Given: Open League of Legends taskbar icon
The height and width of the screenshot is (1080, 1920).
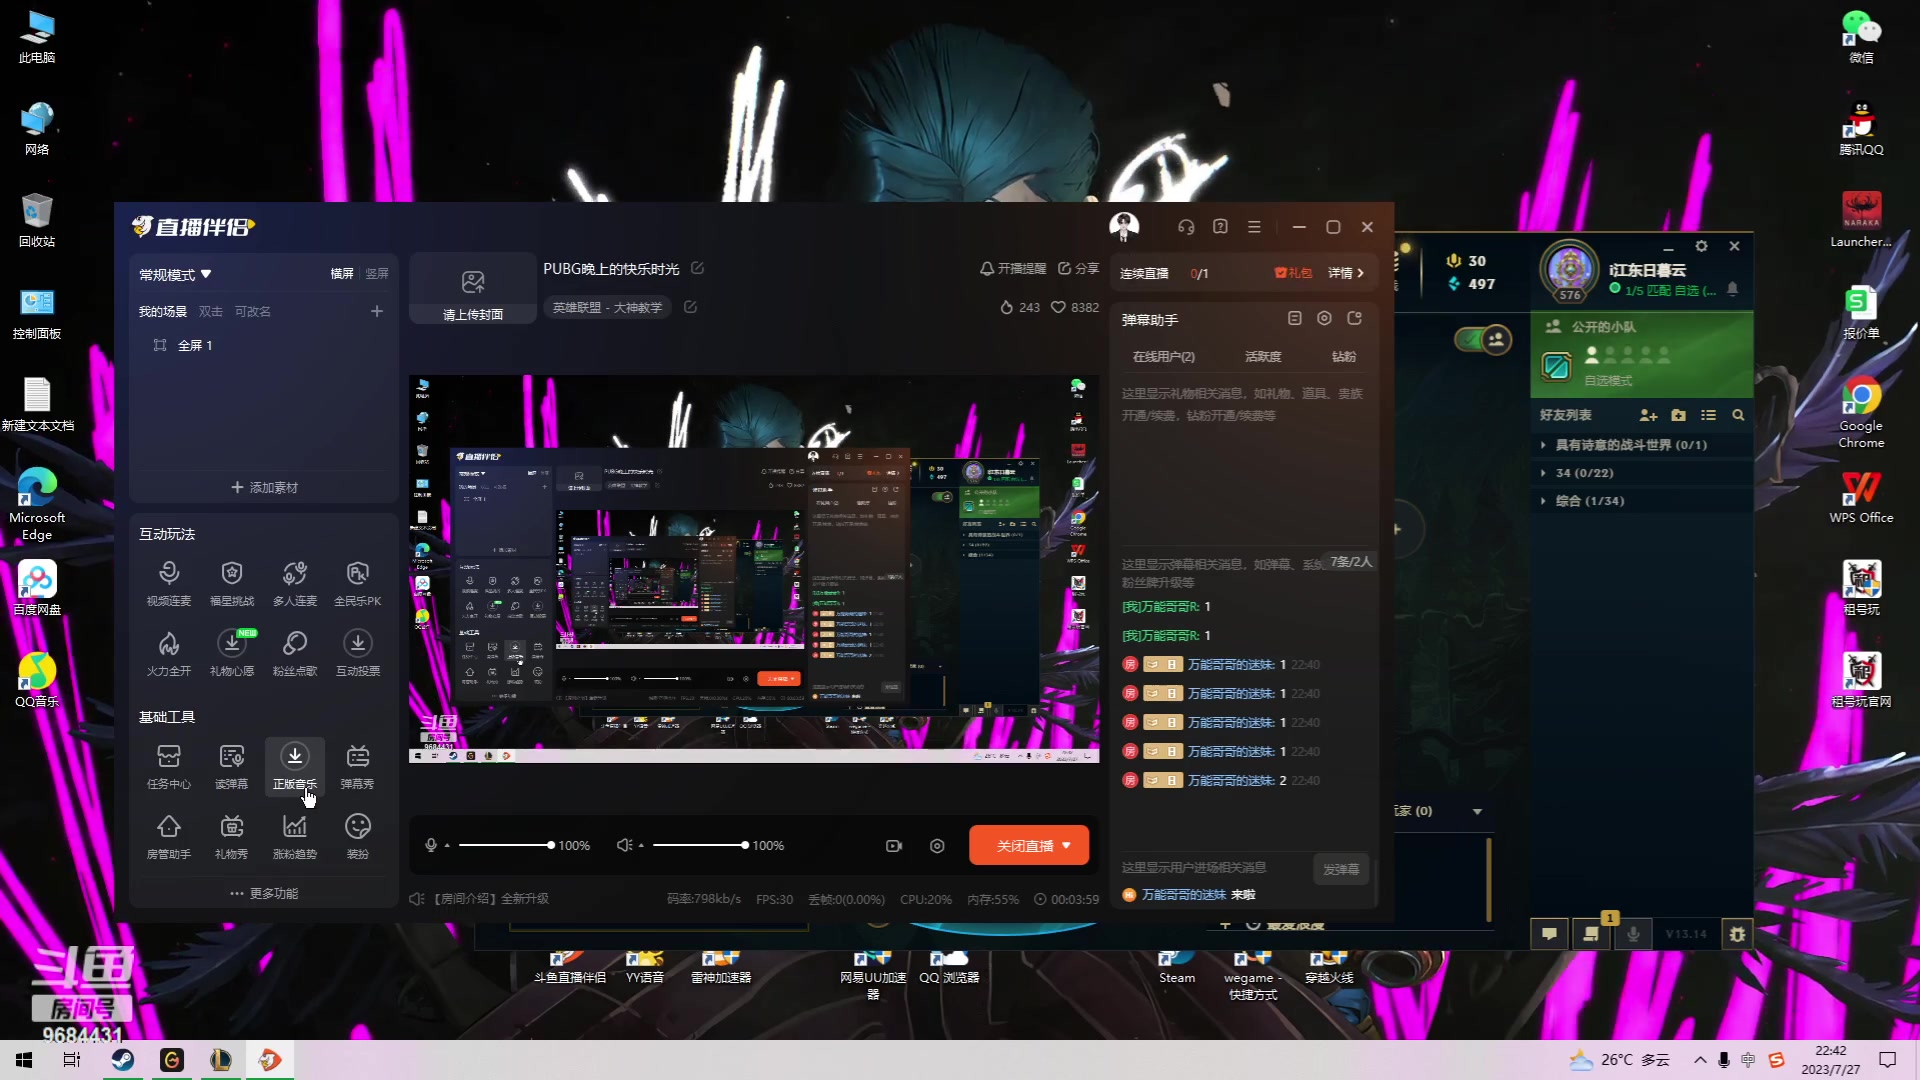Looking at the screenshot, I should [221, 1060].
